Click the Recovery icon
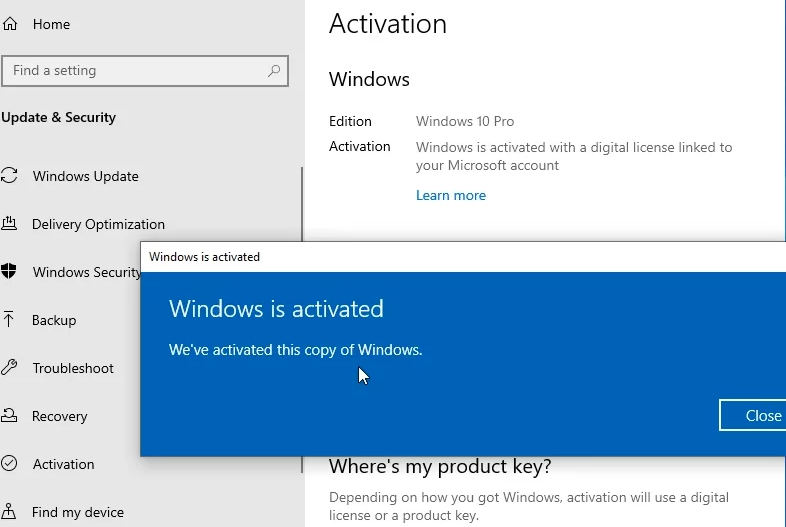Image resolution: width=786 pixels, height=527 pixels. coord(9,415)
